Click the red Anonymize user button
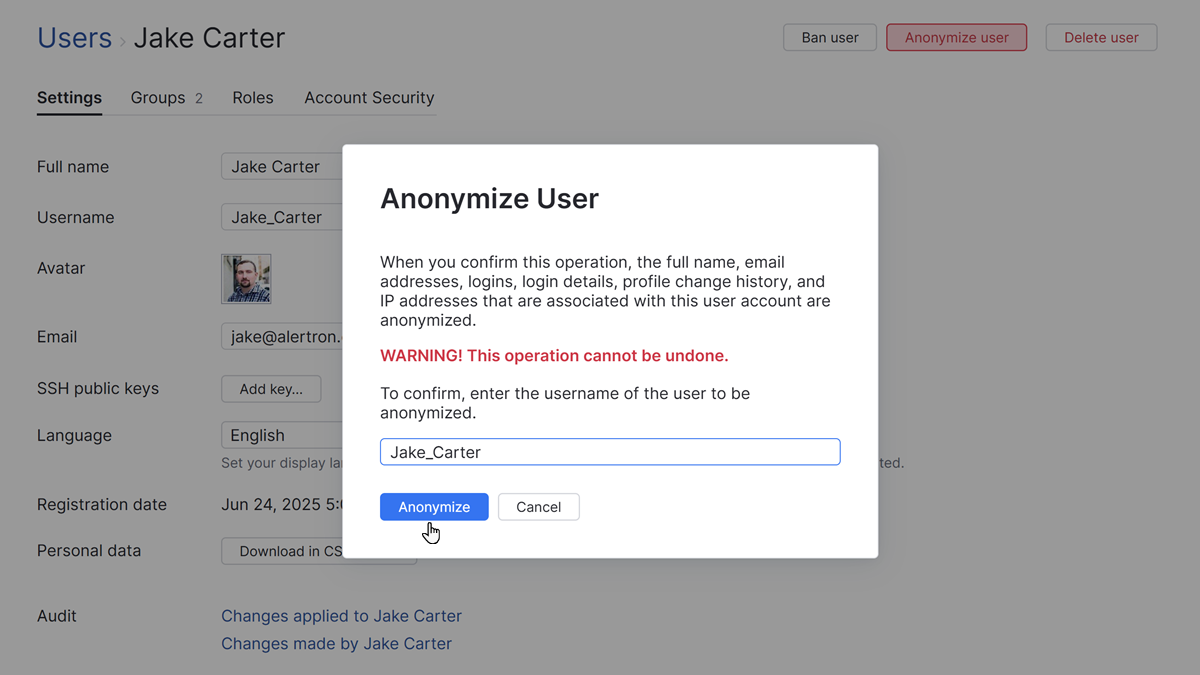This screenshot has height=675, width=1200. [x=956, y=37]
